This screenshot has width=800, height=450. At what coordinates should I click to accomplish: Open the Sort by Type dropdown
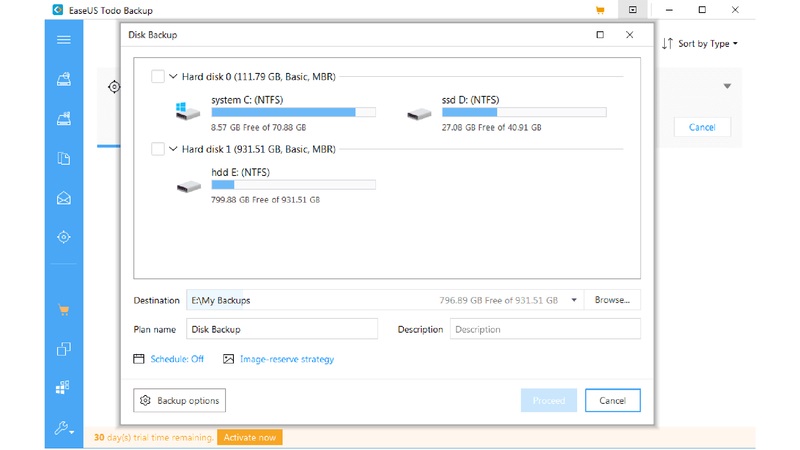(708, 43)
